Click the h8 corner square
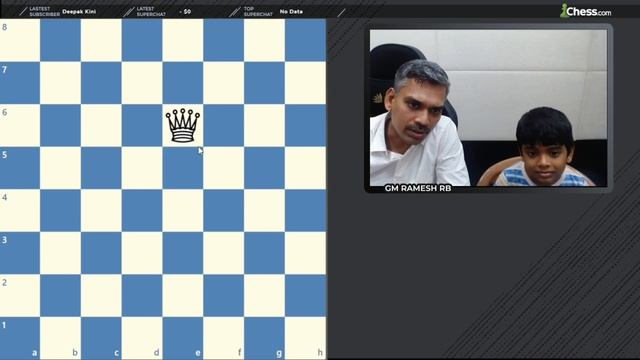The width and height of the screenshot is (640, 360). point(305,40)
